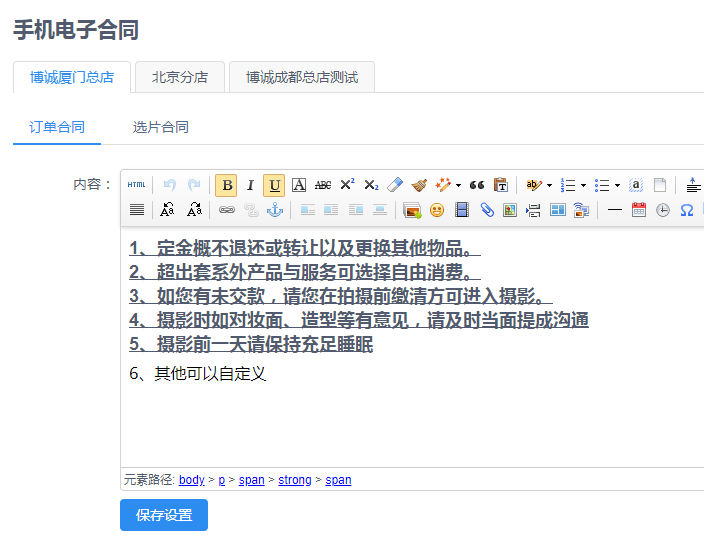Switch to the 北京分店 tab

[x=180, y=77]
